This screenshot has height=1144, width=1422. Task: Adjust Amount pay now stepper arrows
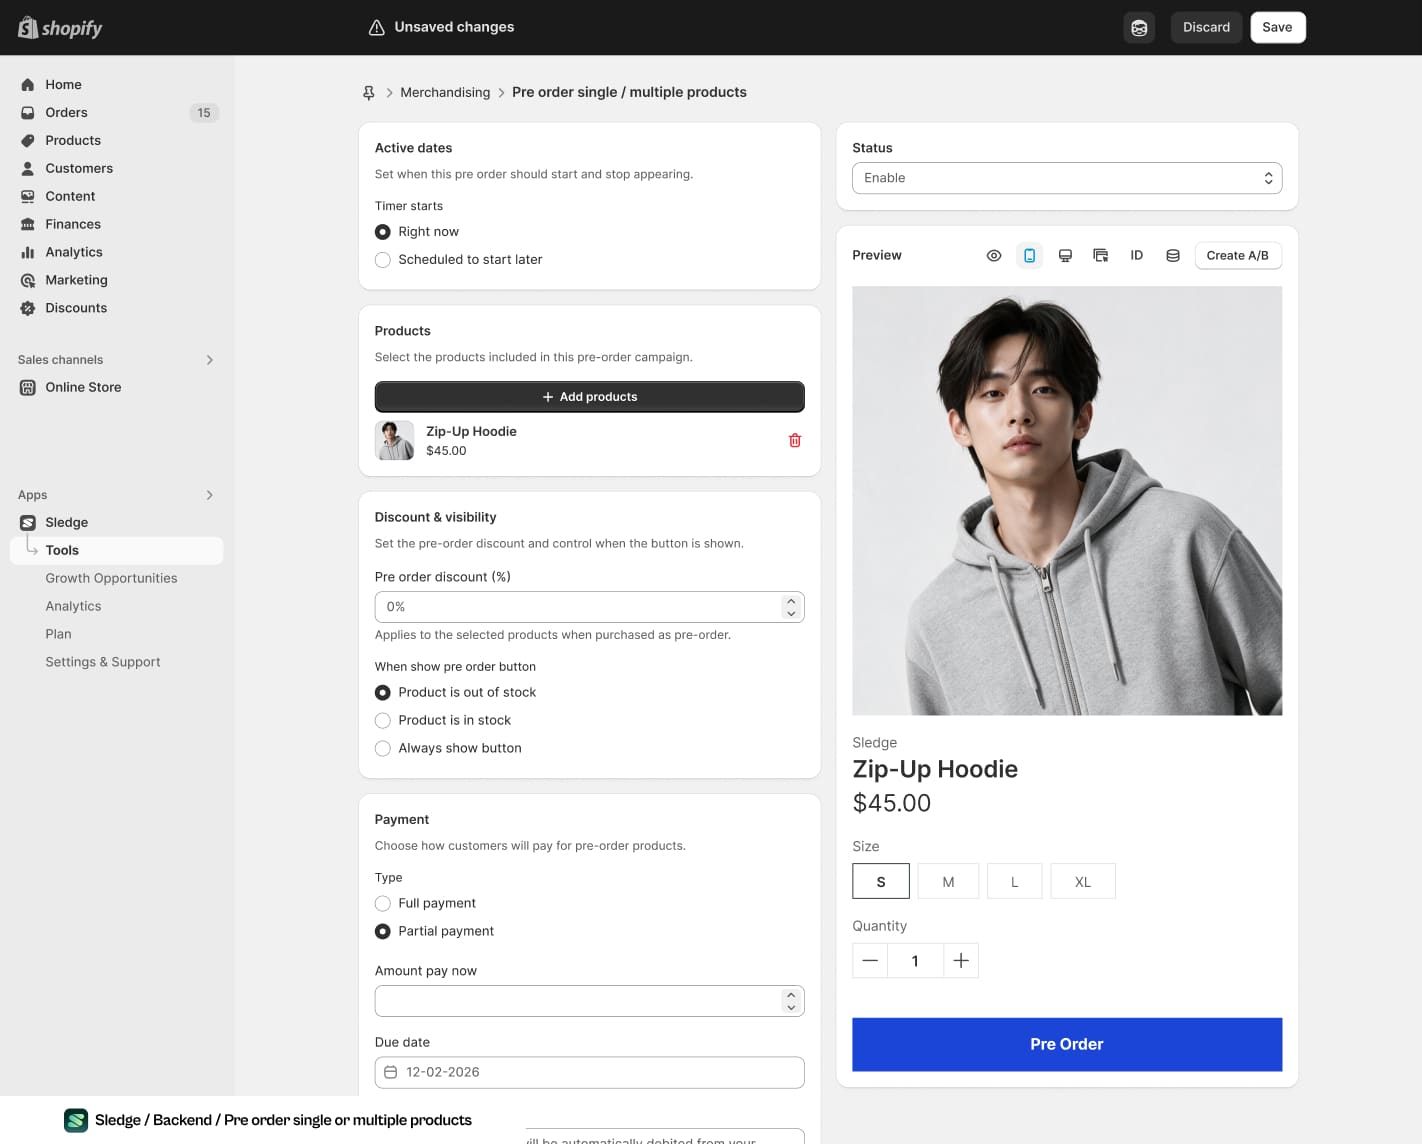791,1001
